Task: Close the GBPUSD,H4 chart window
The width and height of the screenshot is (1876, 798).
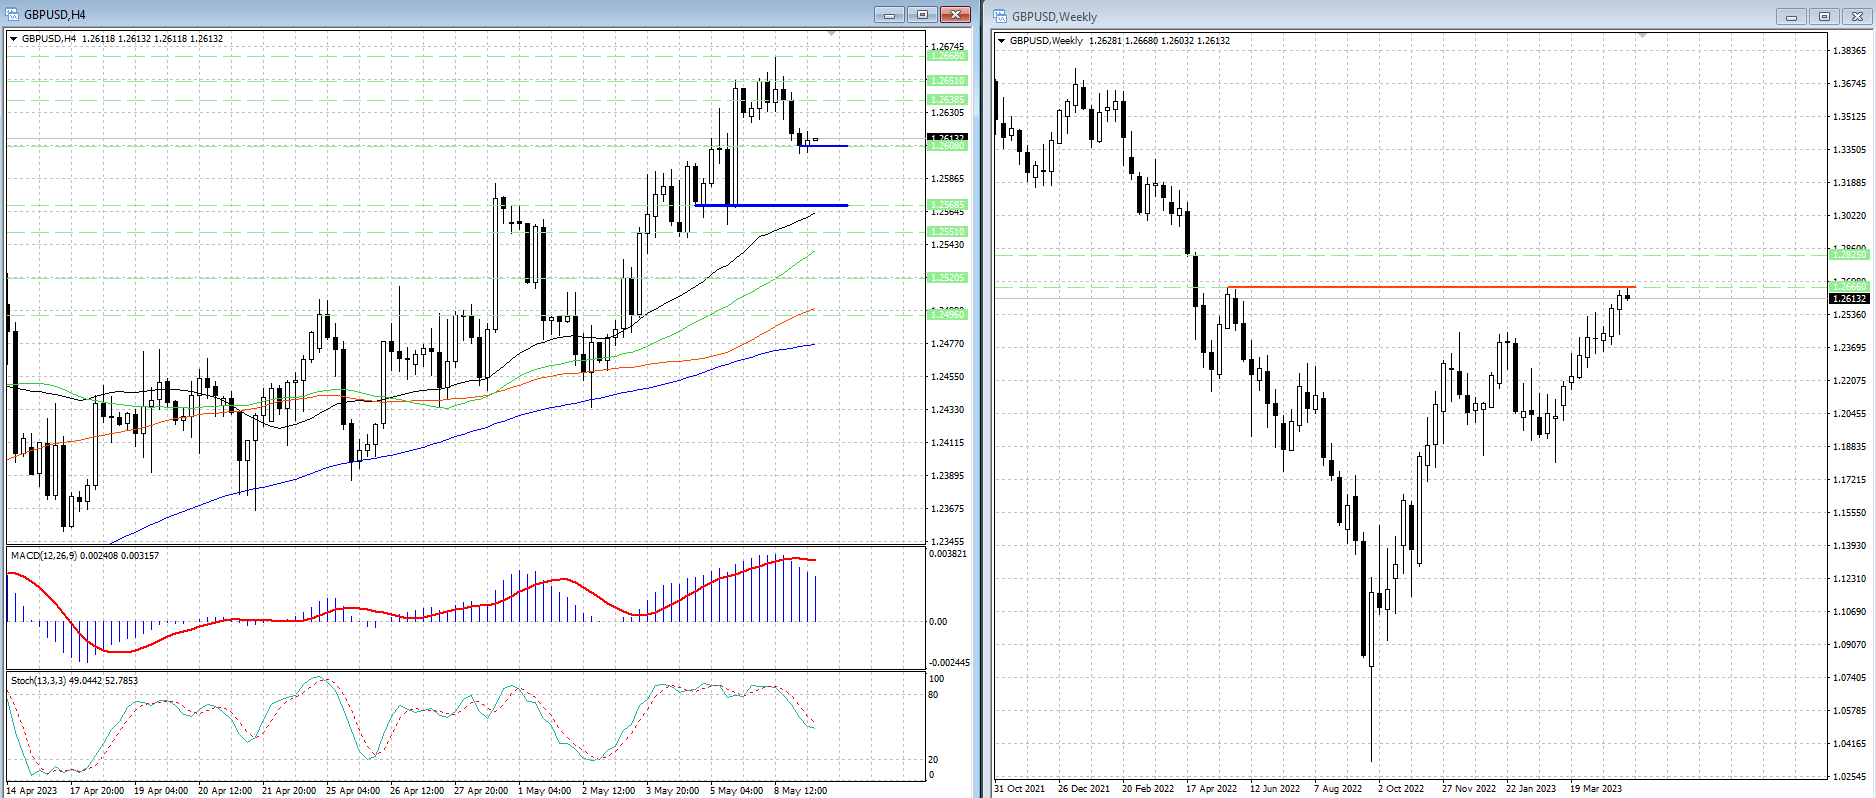Action: coord(955,14)
